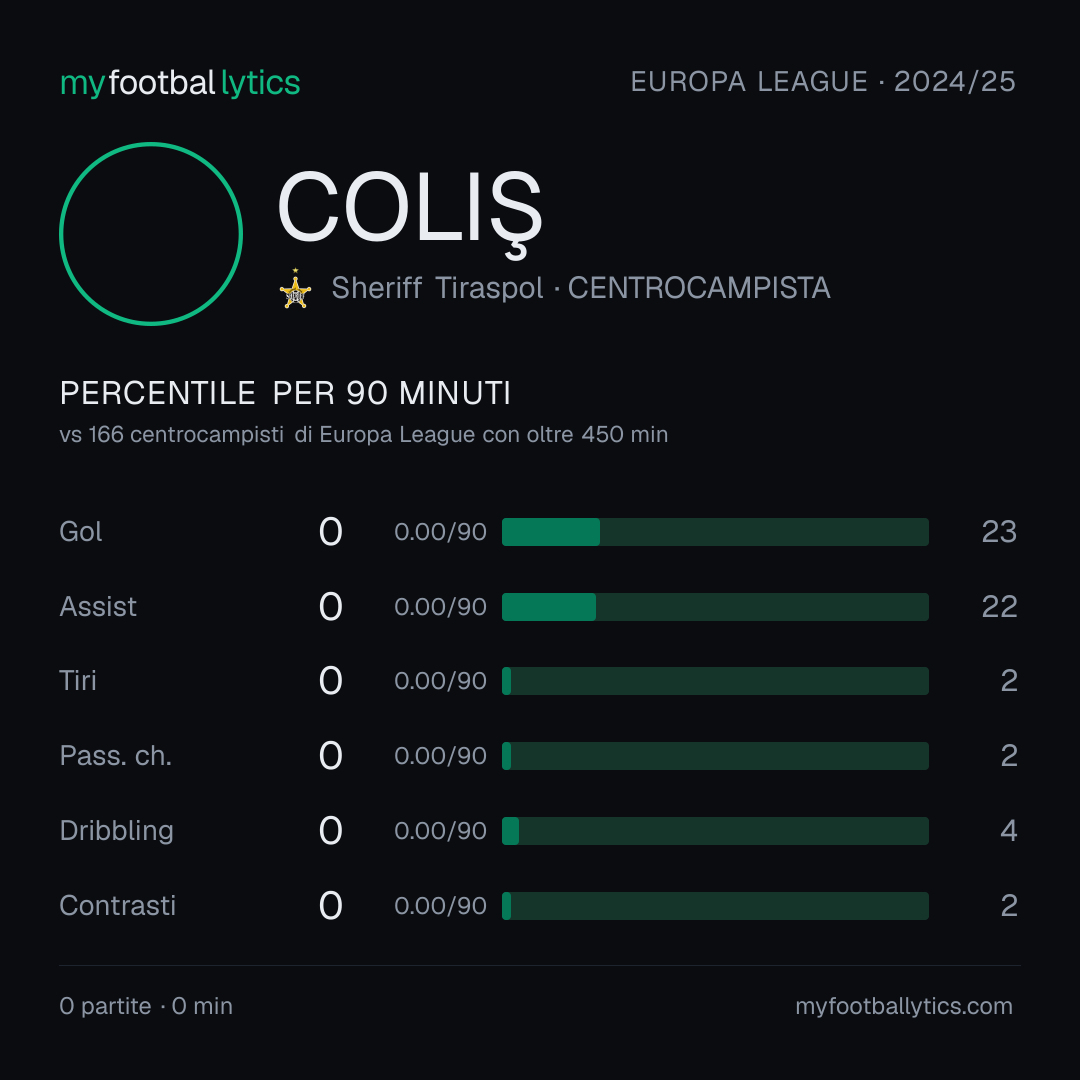This screenshot has width=1080, height=1080.
Task: Click the Europa League 2024/25 label
Action: pos(823,82)
